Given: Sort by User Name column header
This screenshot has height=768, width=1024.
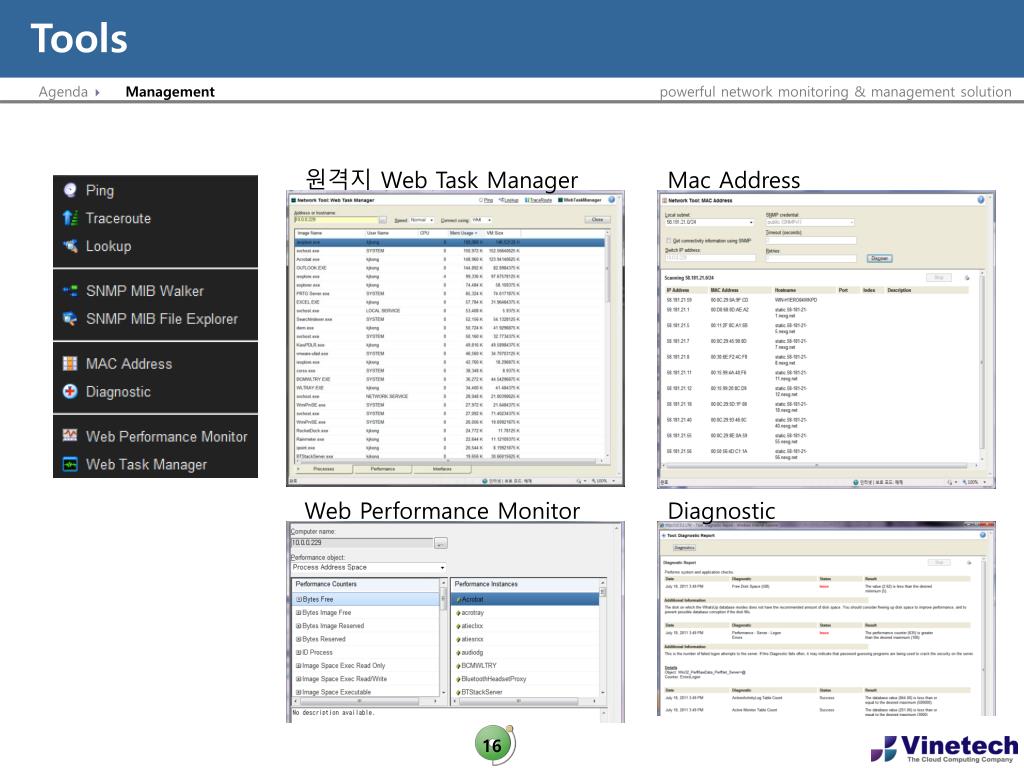Looking at the screenshot, I should click(391, 233).
